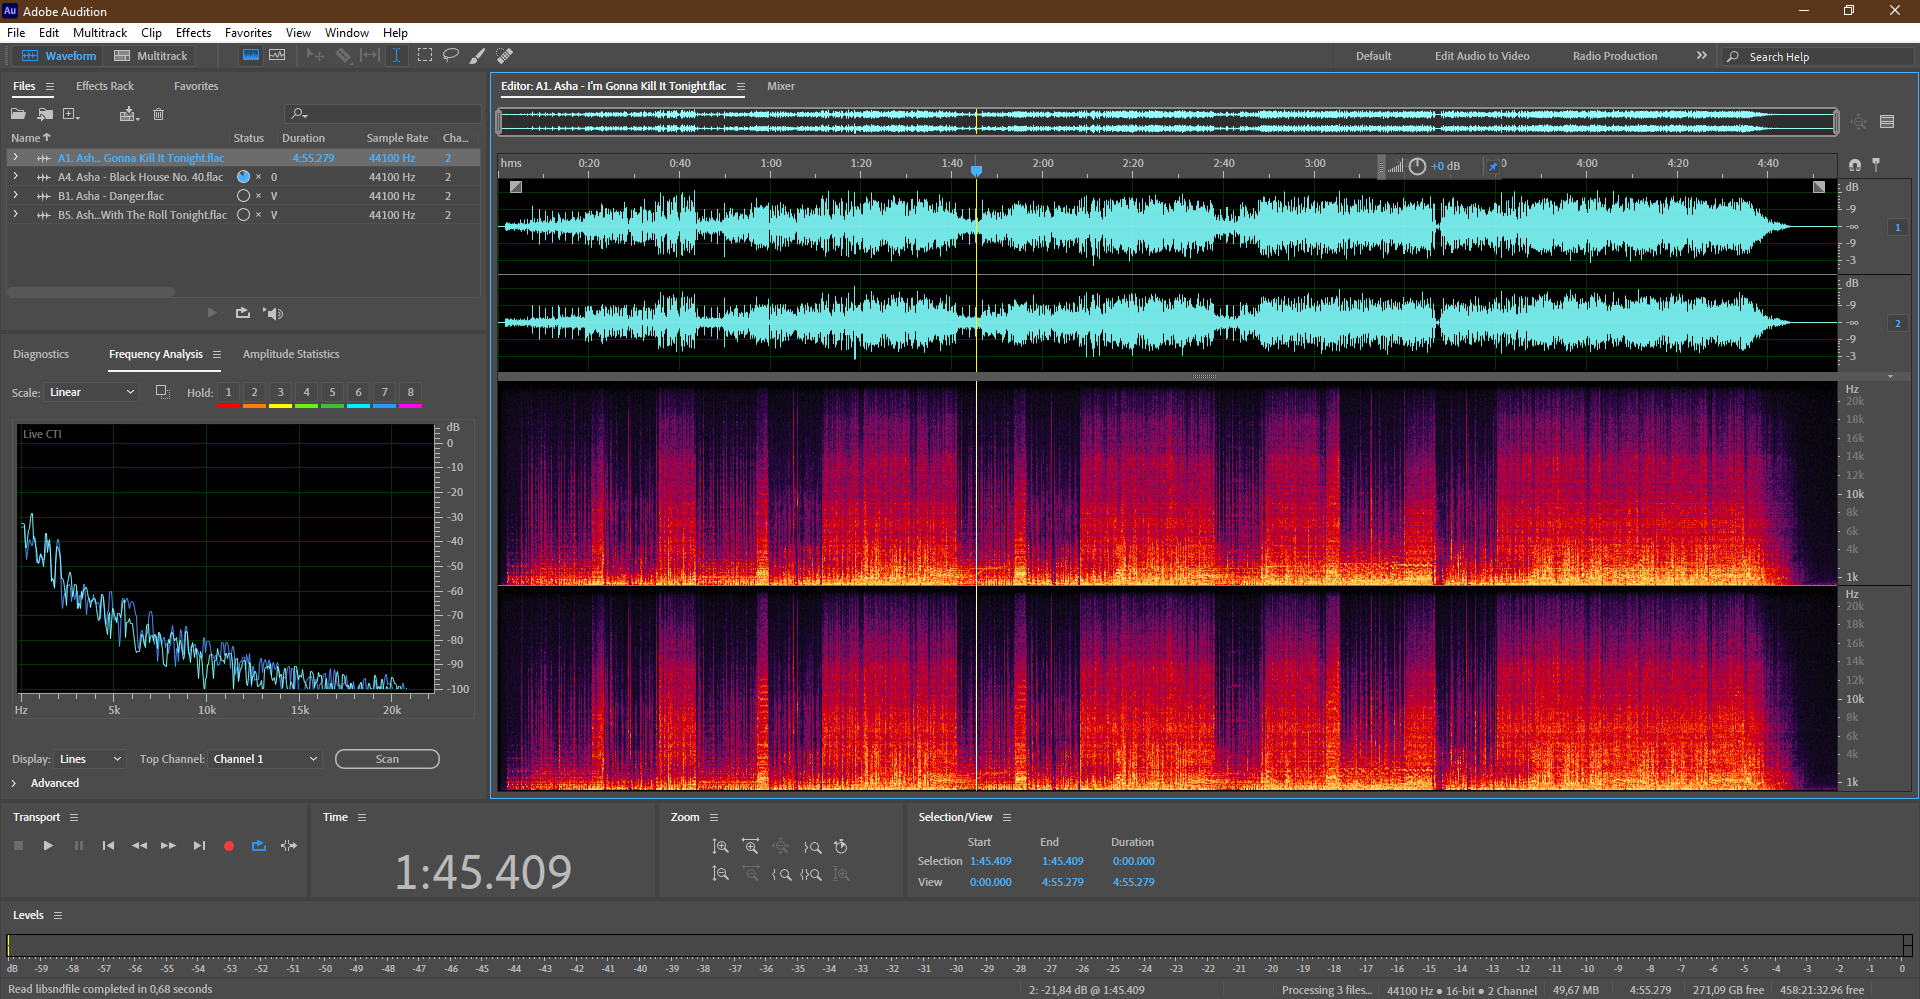
Task: Expand the A4. Asha - Black House file row
Action: click(x=15, y=177)
